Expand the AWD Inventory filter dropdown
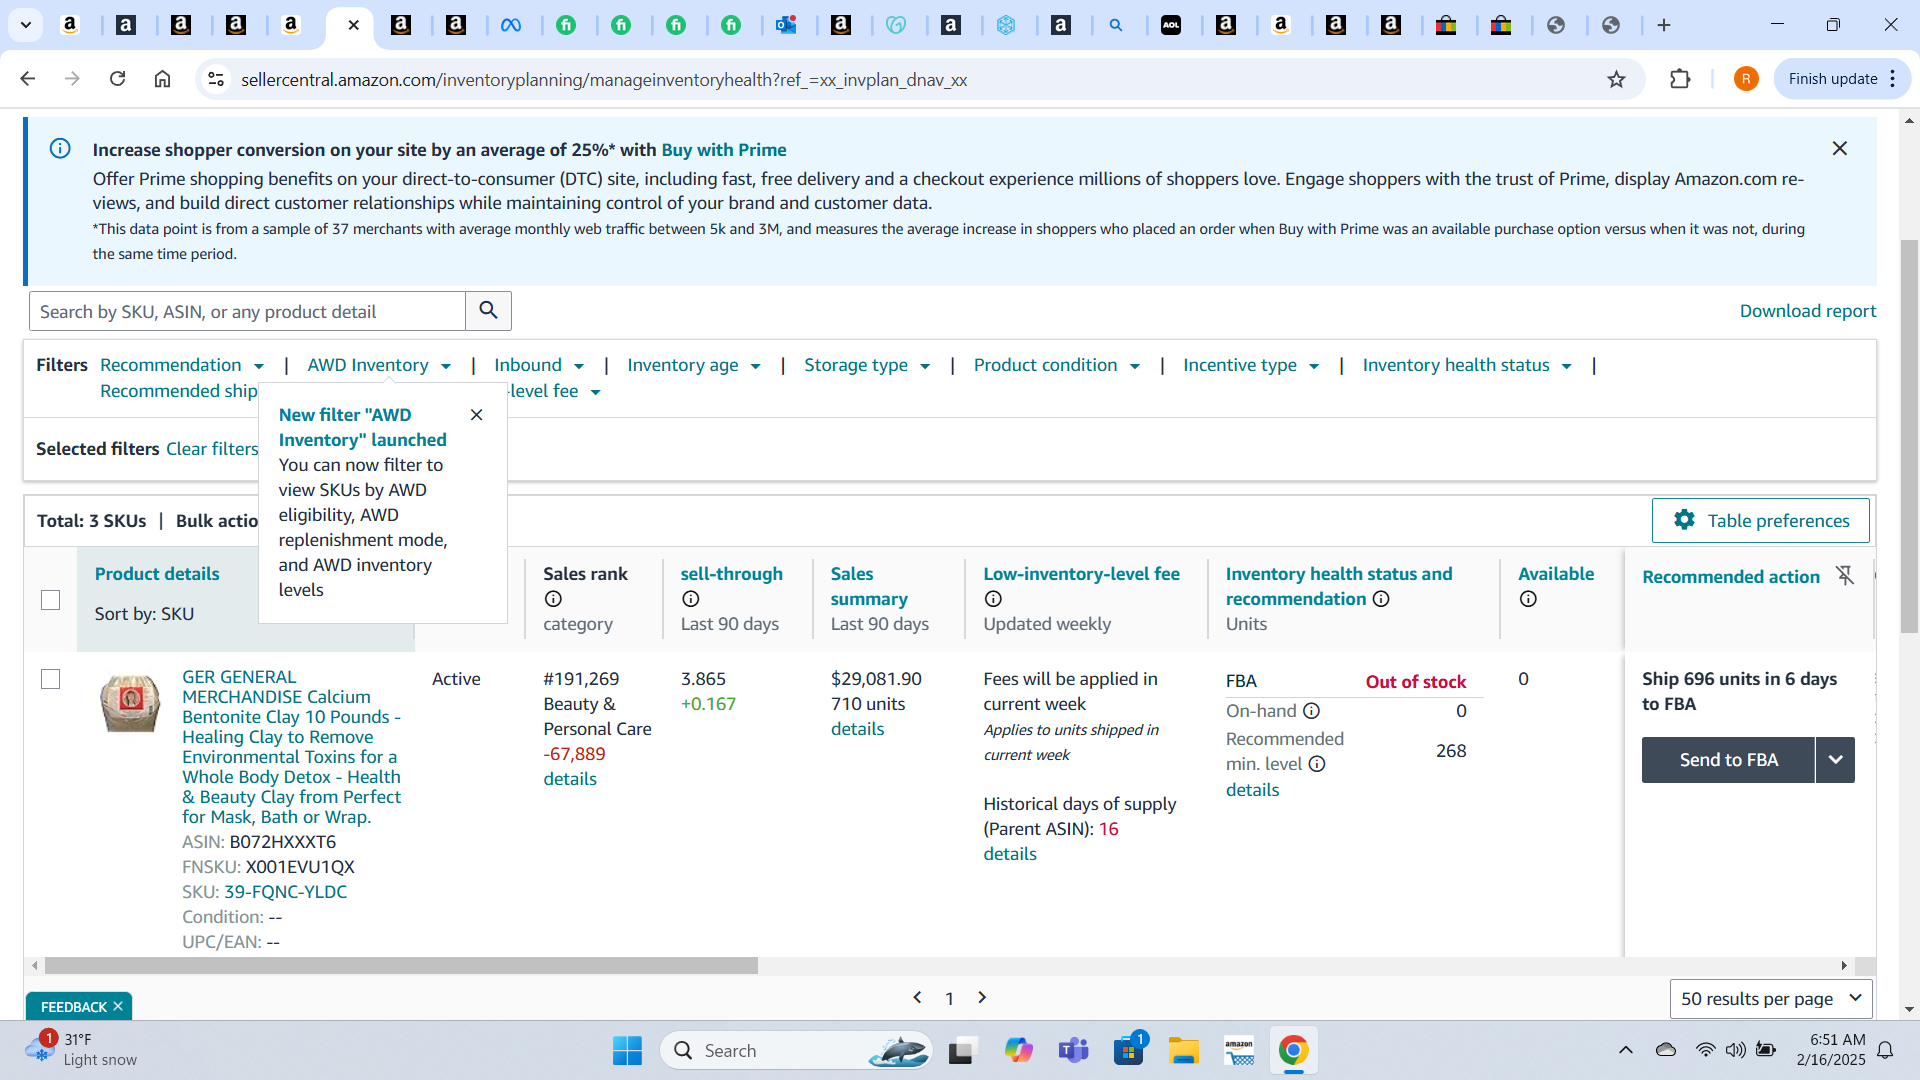1920x1080 pixels. (379, 365)
